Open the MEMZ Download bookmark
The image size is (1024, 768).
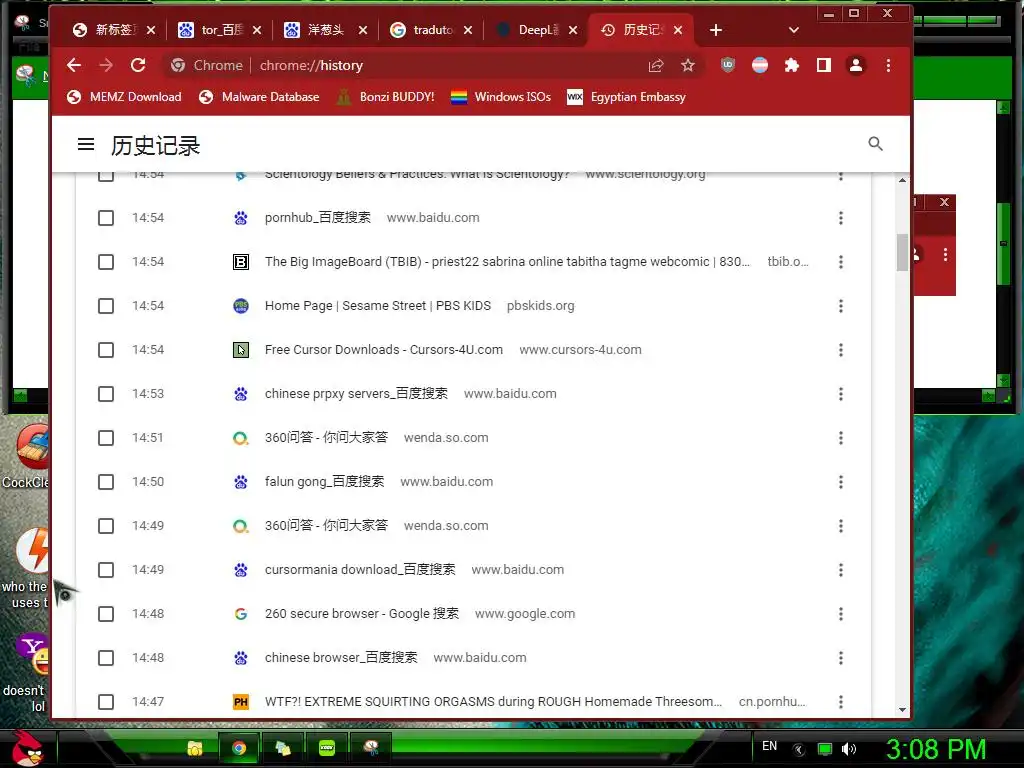point(124,97)
